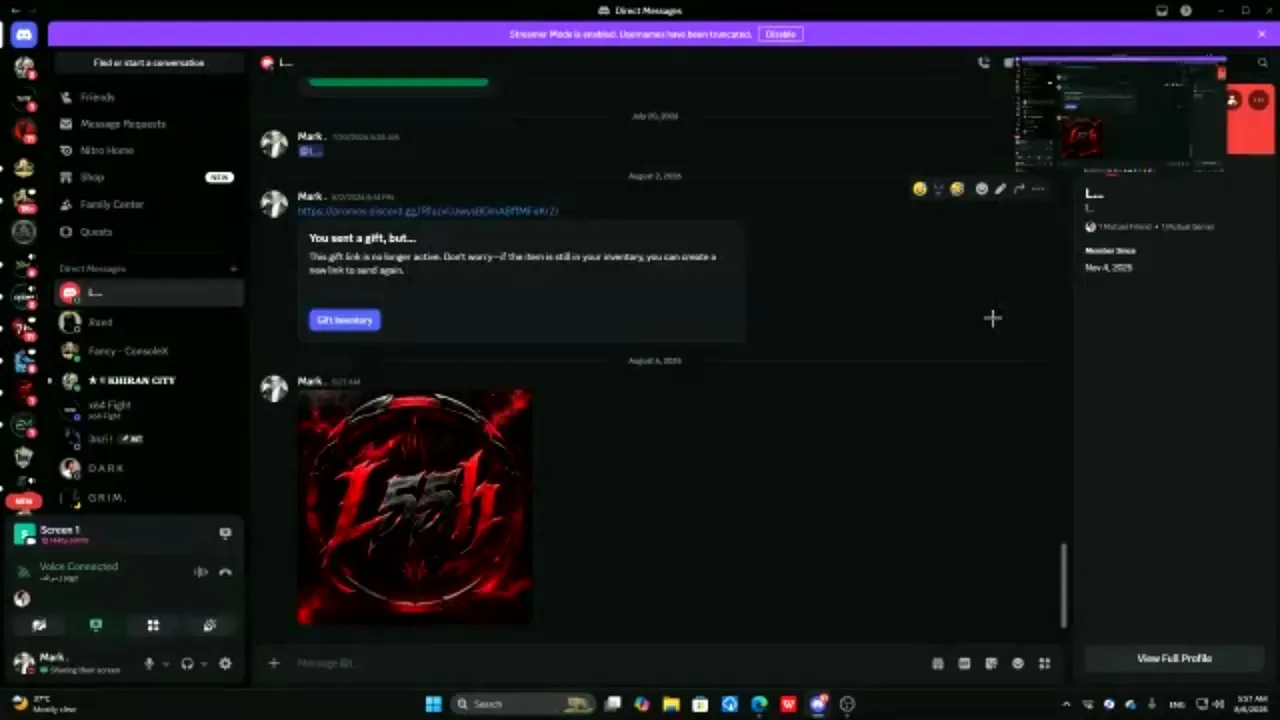Open Message Requests
The height and width of the screenshot is (720, 1280).
pyautogui.click(x=149, y=124)
